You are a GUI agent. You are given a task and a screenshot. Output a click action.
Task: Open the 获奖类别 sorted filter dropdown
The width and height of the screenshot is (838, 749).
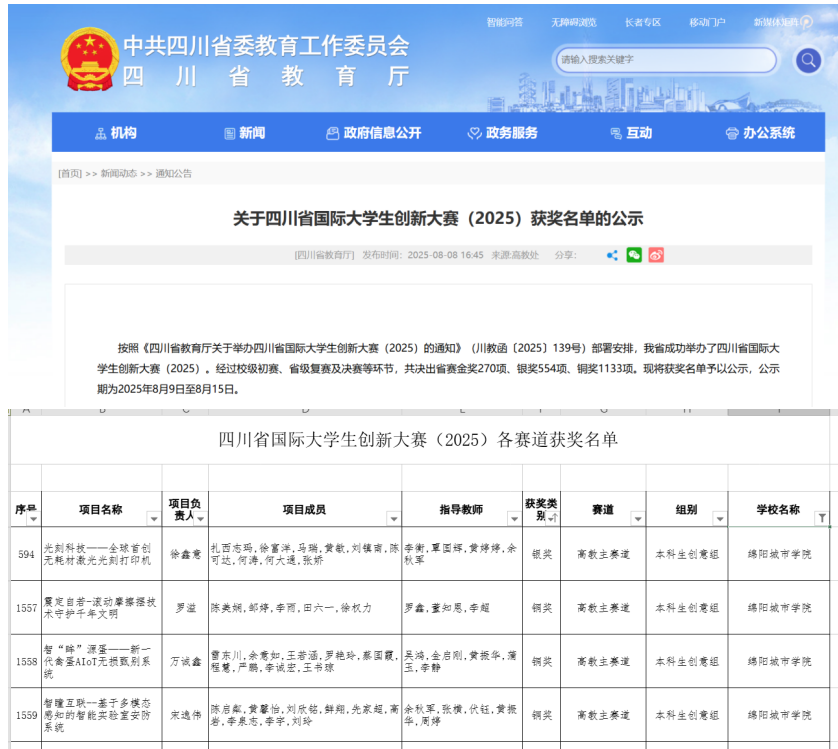click(x=552, y=518)
